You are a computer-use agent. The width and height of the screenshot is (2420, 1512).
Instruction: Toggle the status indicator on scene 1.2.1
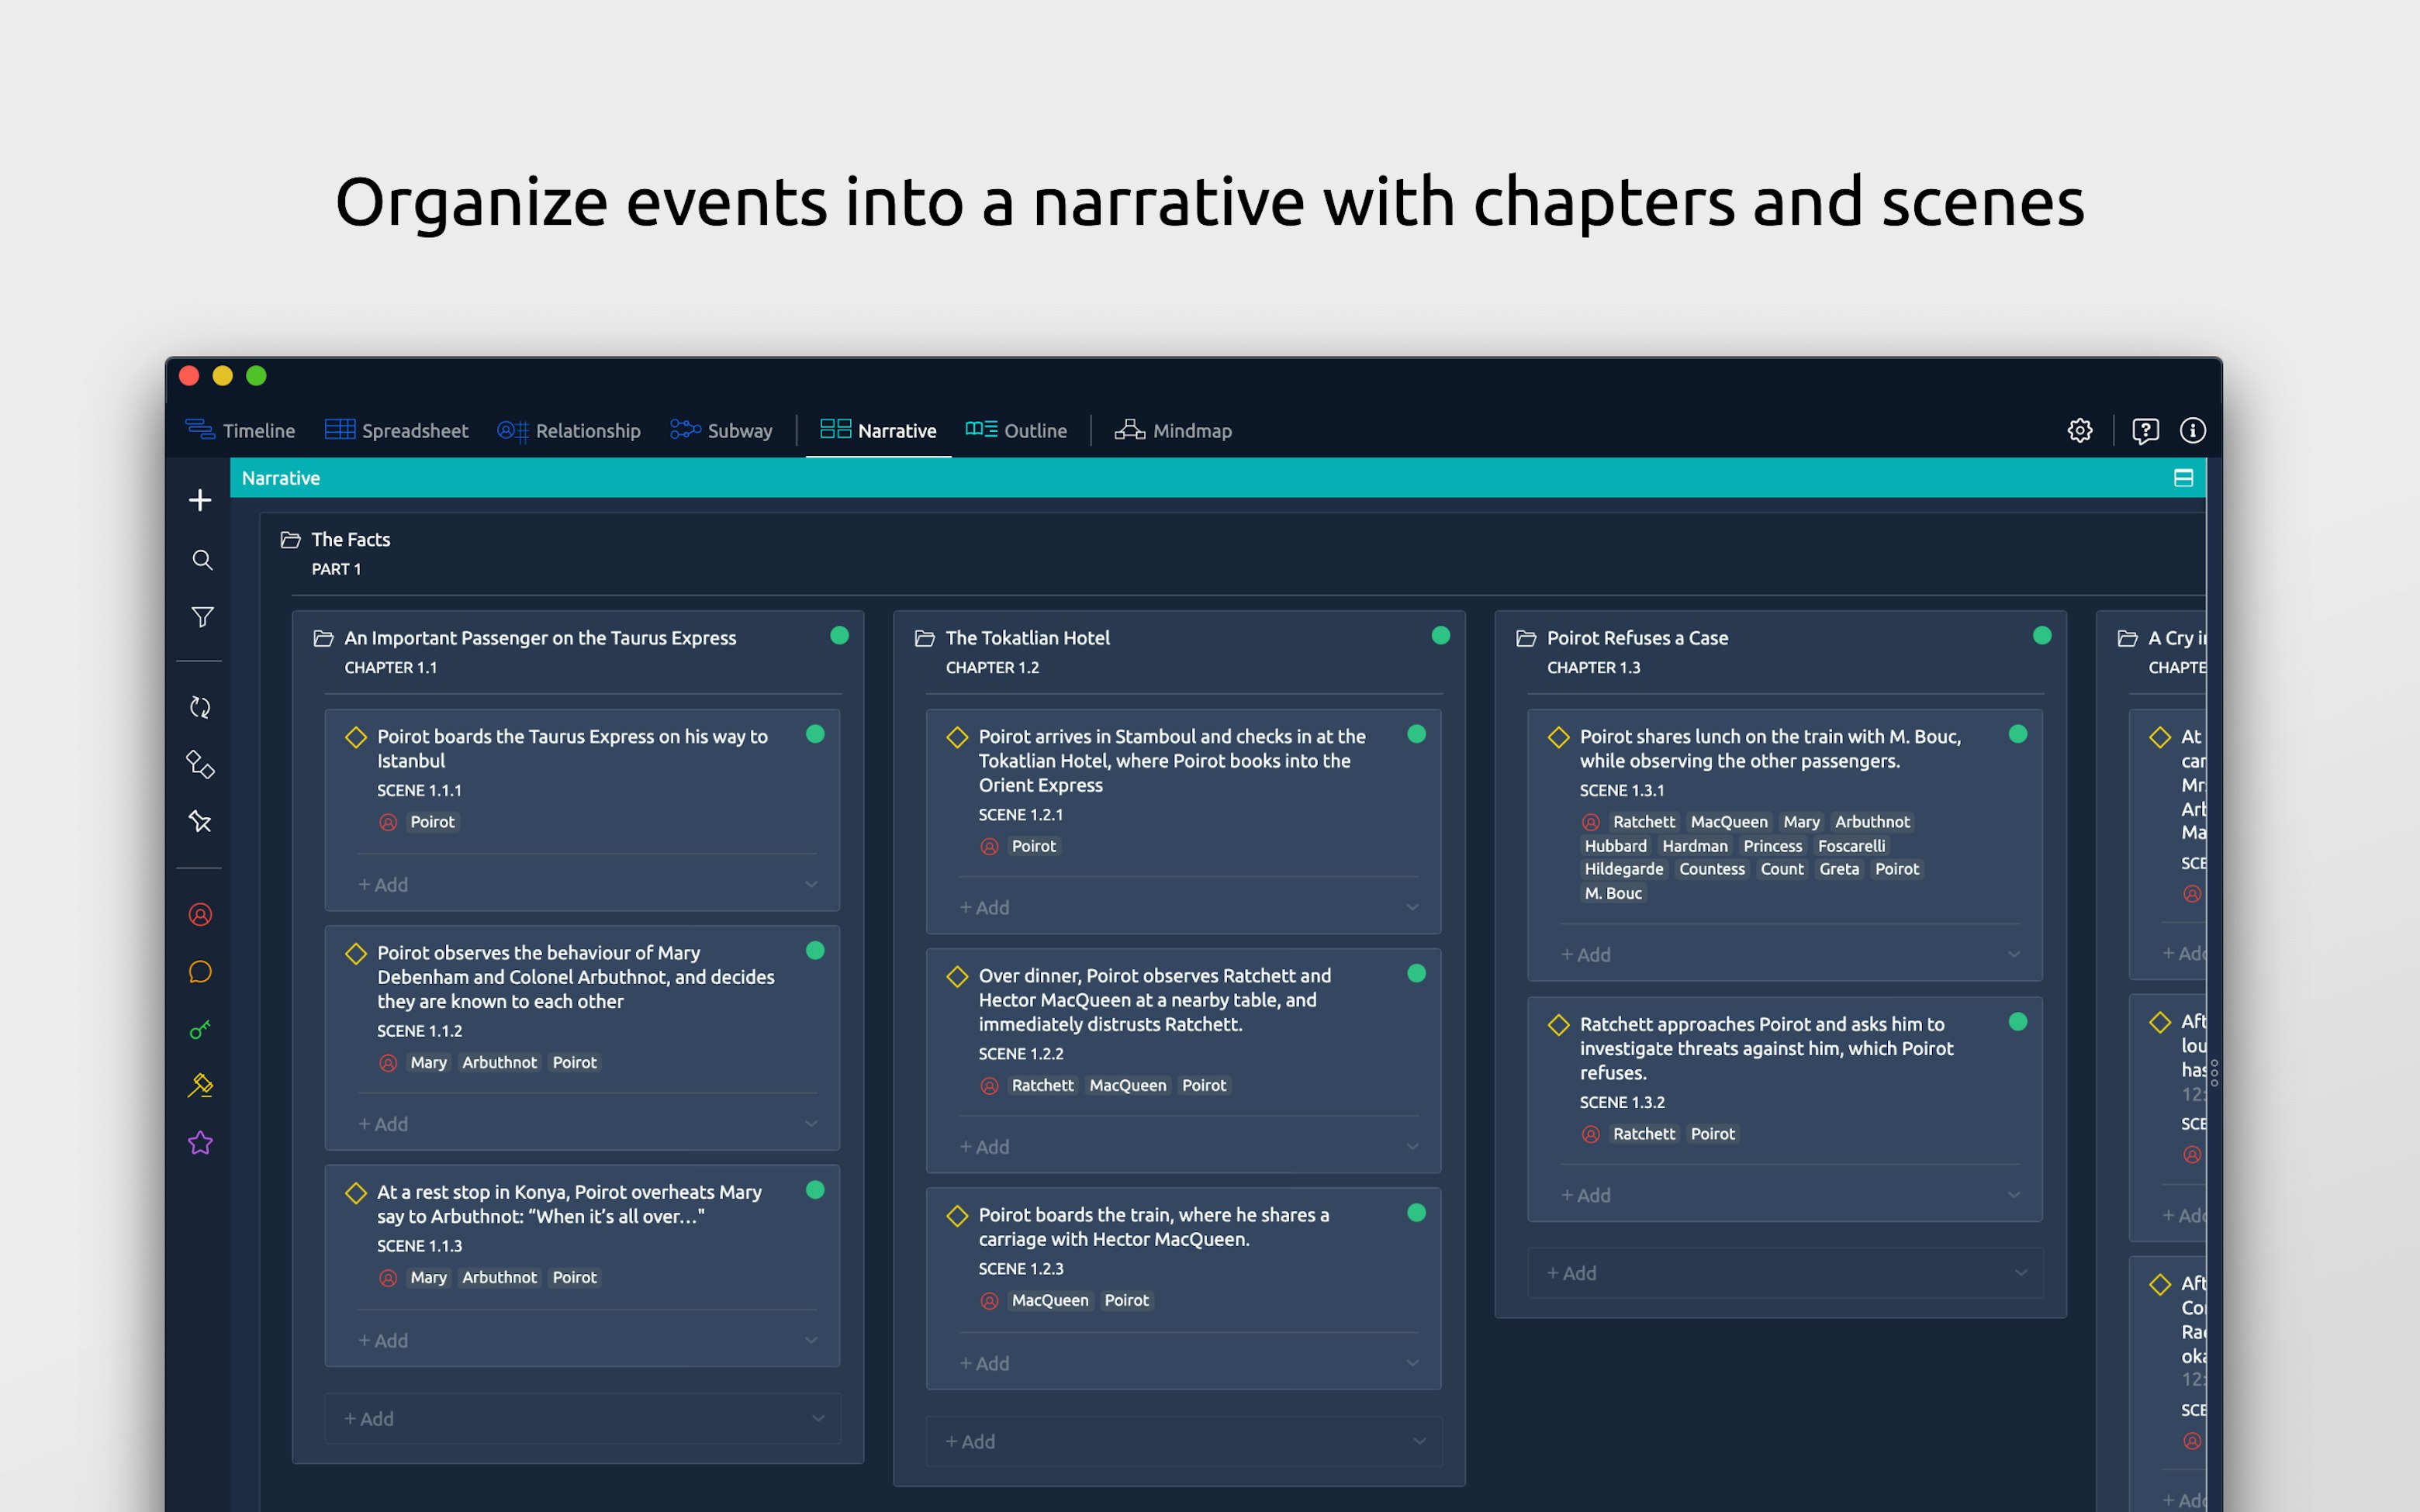[x=1417, y=735]
